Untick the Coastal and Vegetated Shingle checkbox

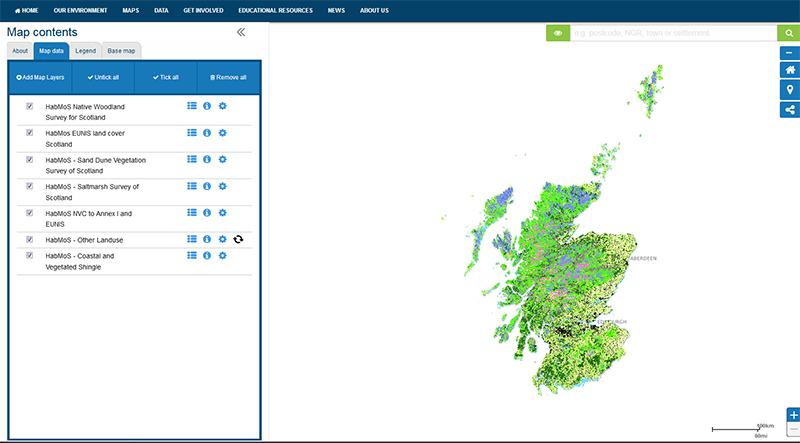click(x=30, y=255)
